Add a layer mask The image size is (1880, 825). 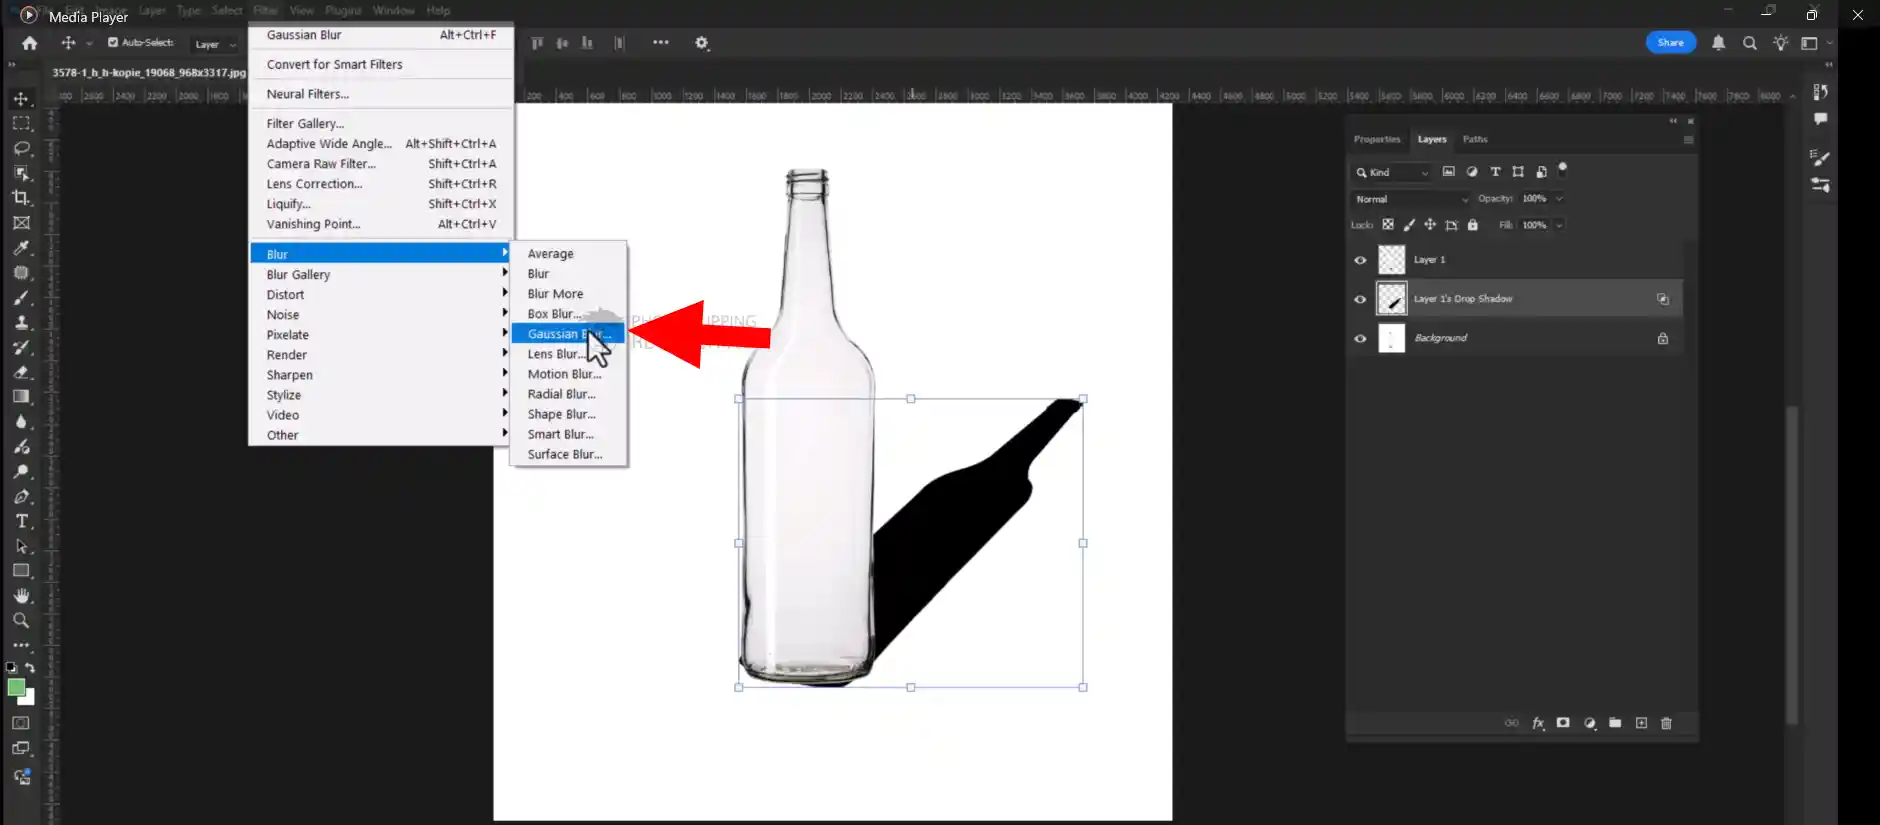[1563, 723]
